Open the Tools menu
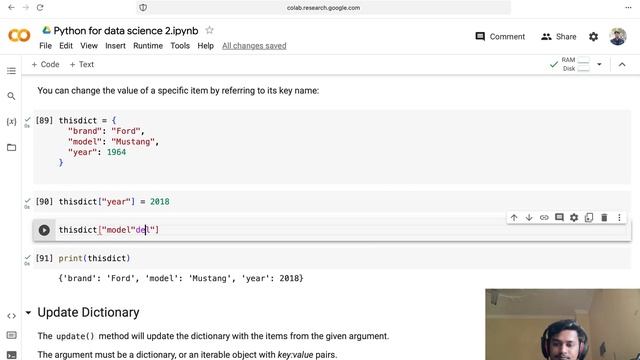The height and width of the screenshot is (360, 640). [180, 46]
